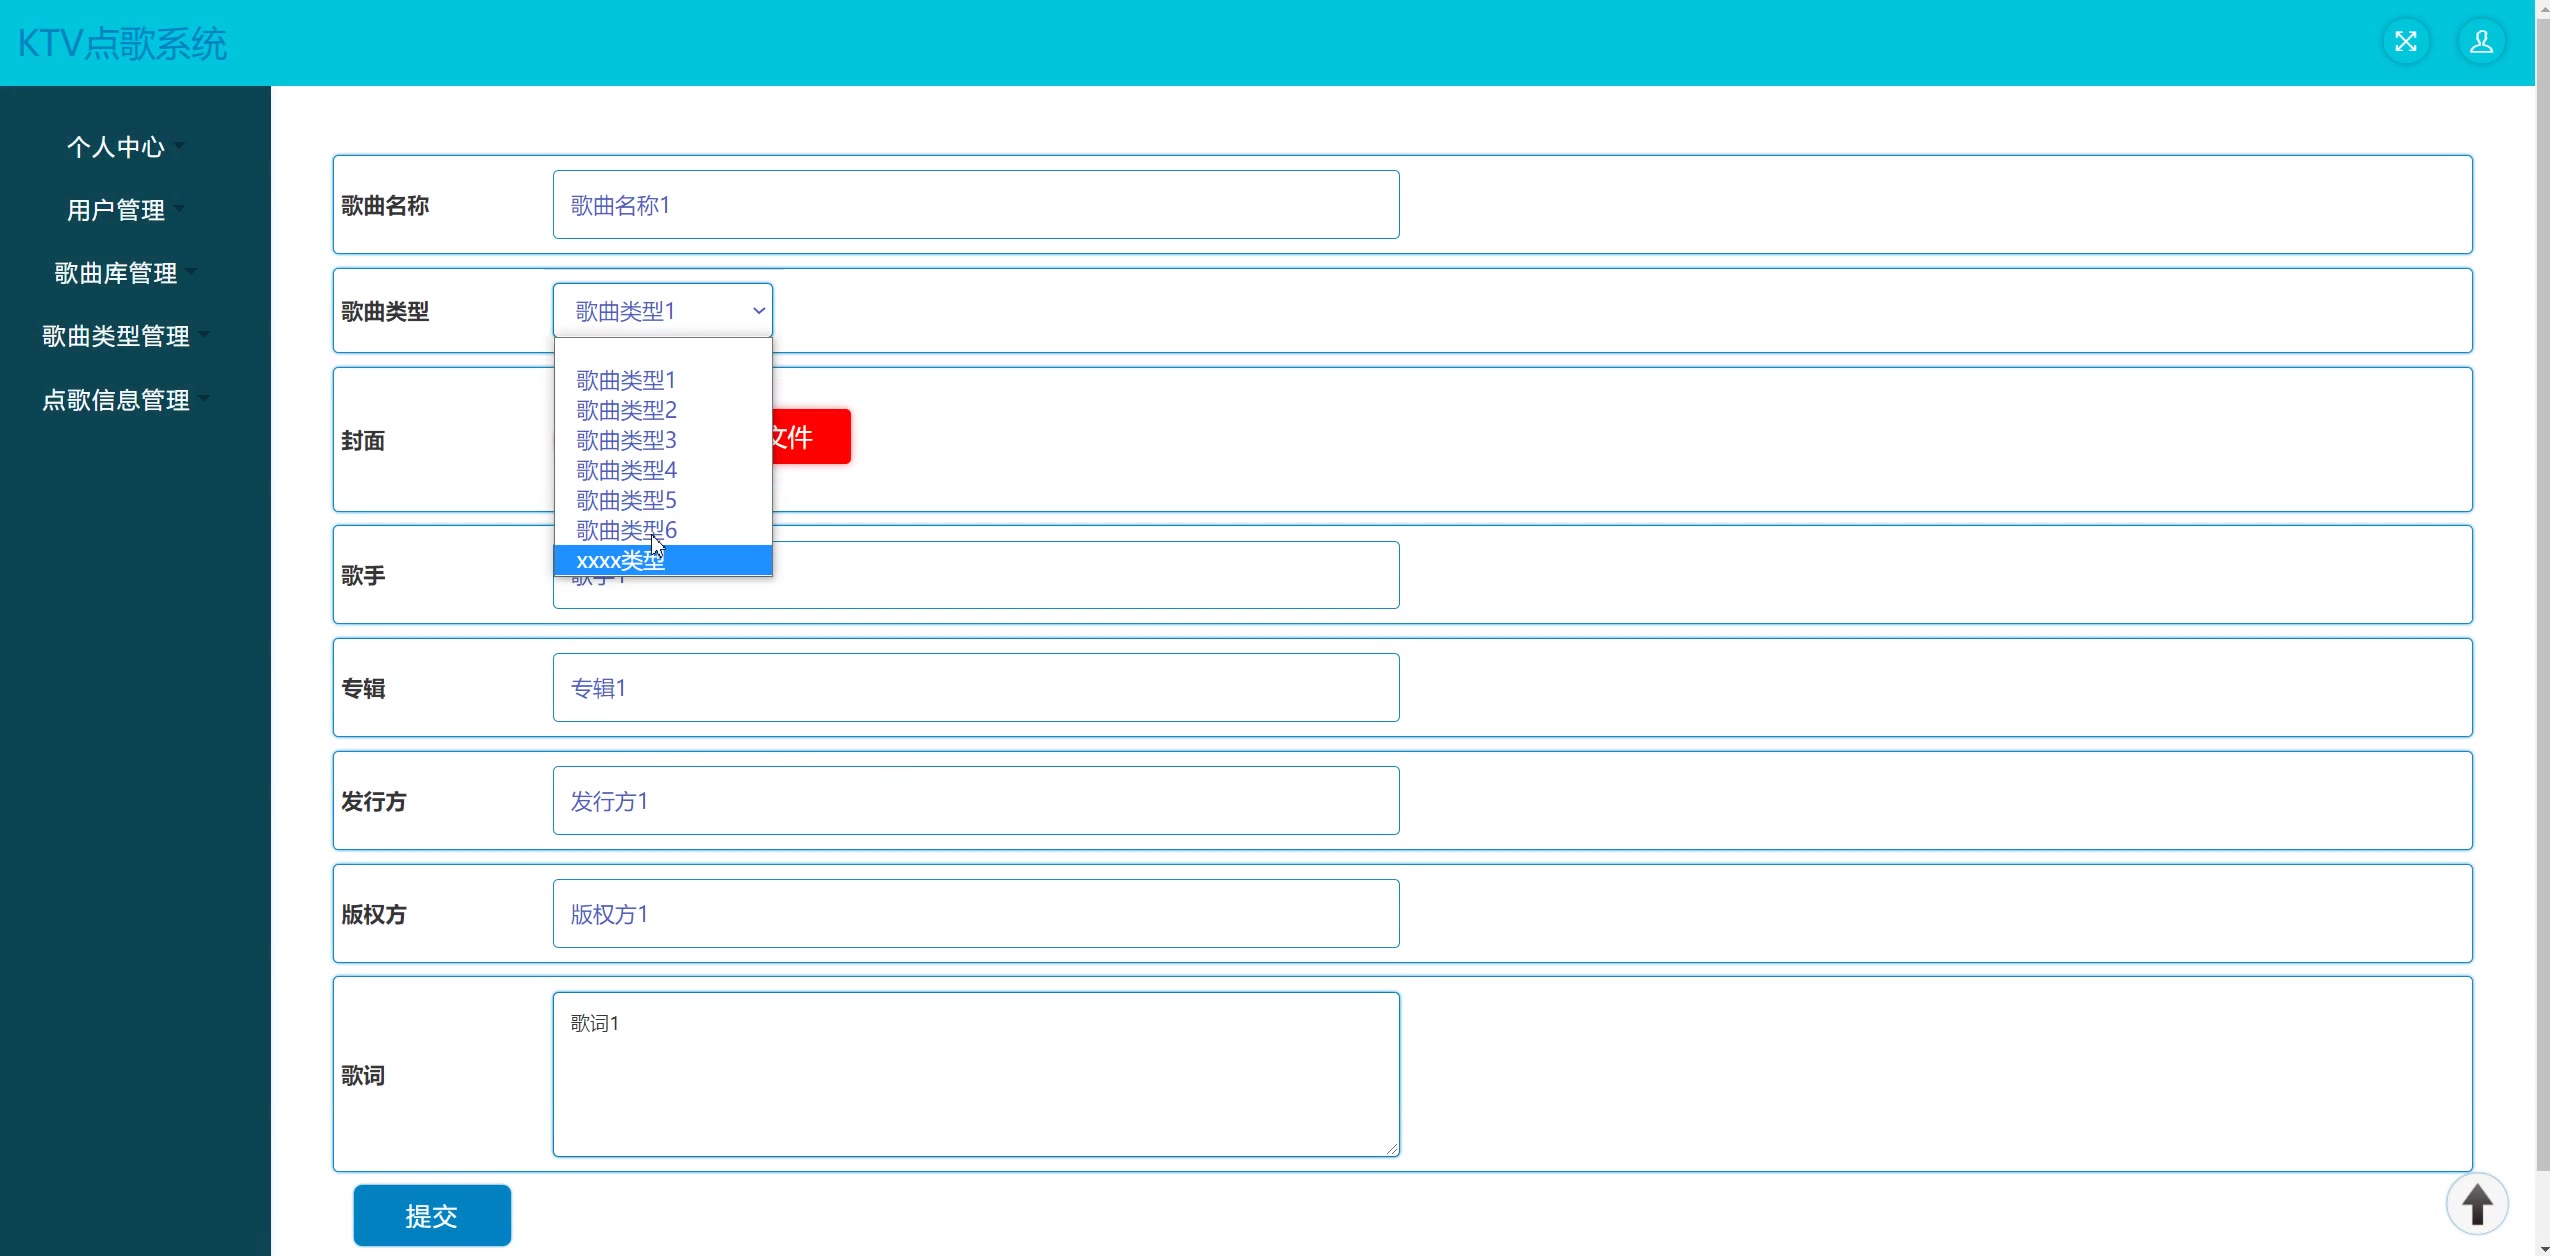Focus the 歌曲名称 text input field
This screenshot has width=2550, height=1256.
click(x=975, y=205)
